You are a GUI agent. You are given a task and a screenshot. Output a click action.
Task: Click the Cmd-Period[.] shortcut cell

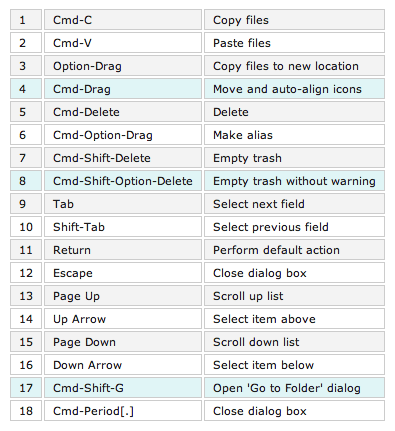click(x=123, y=411)
